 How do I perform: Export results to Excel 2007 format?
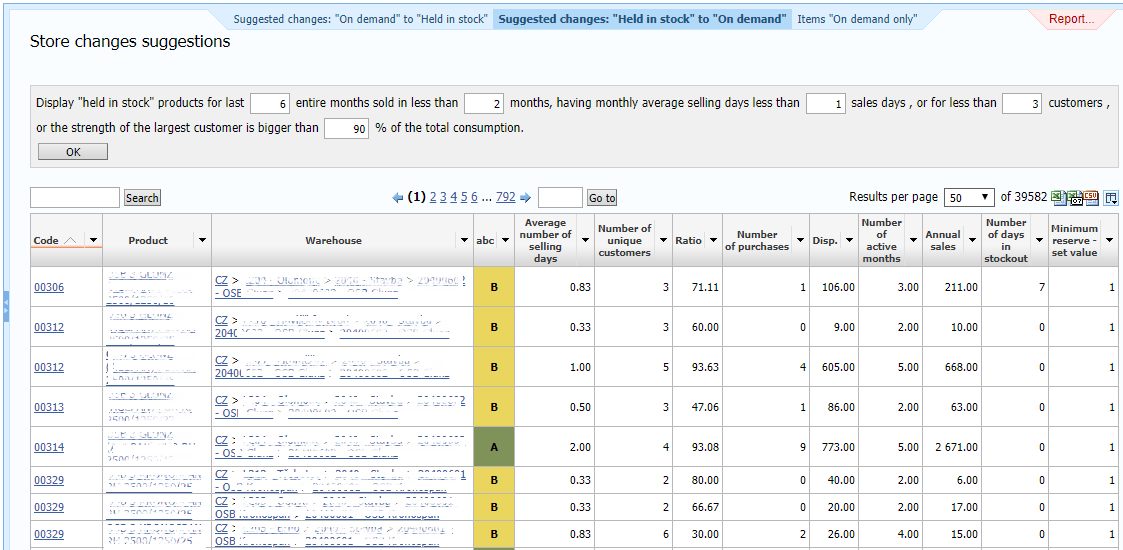click(x=1075, y=198)
